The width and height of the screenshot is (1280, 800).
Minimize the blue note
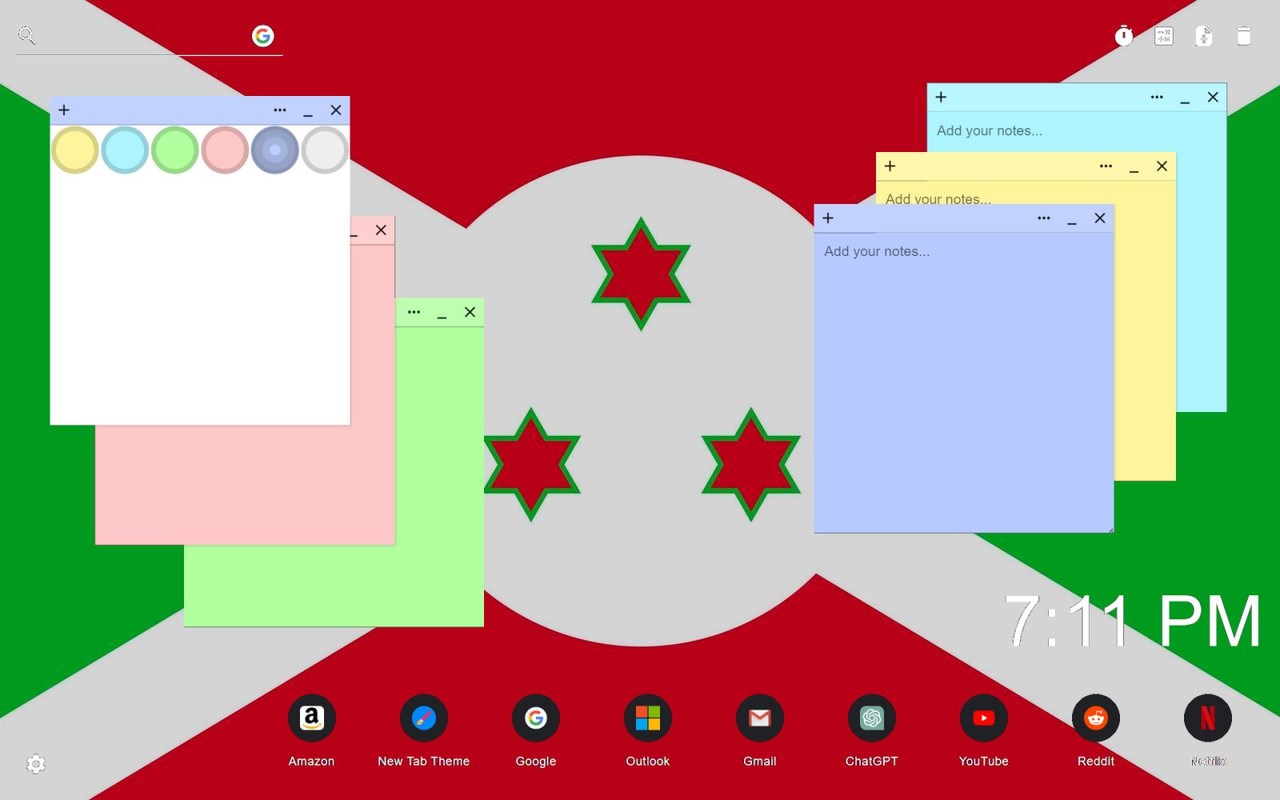tap(1072, 219)
